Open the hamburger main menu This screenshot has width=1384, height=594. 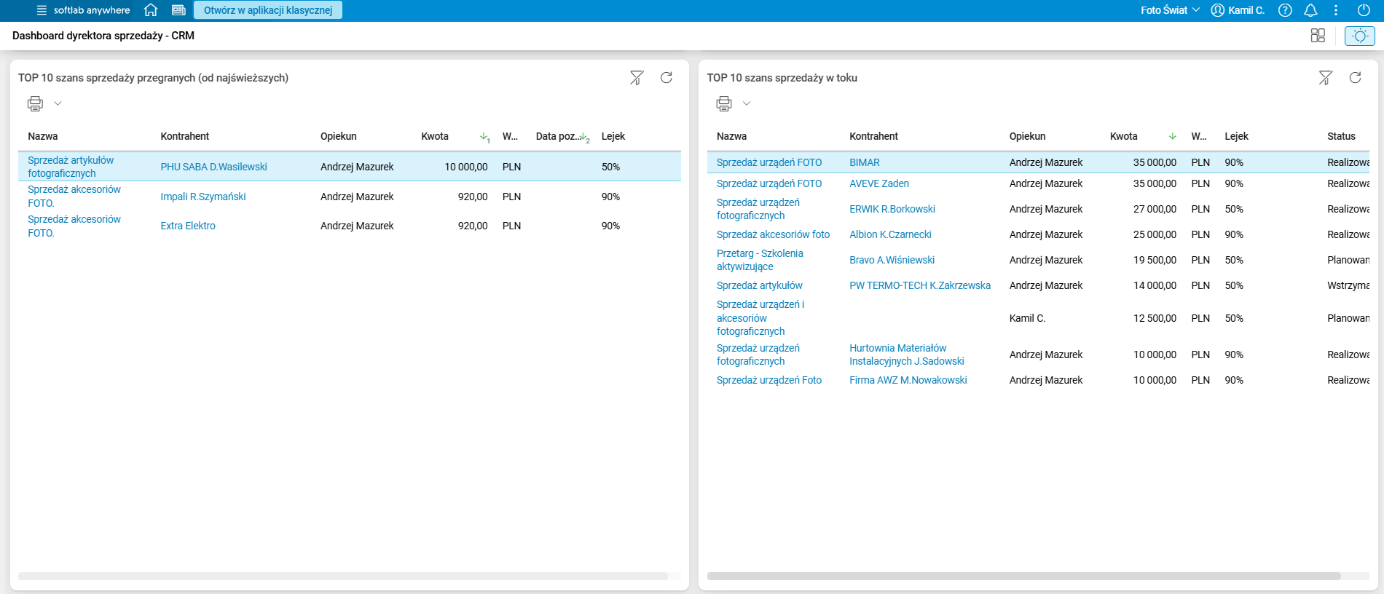(41, 10)
